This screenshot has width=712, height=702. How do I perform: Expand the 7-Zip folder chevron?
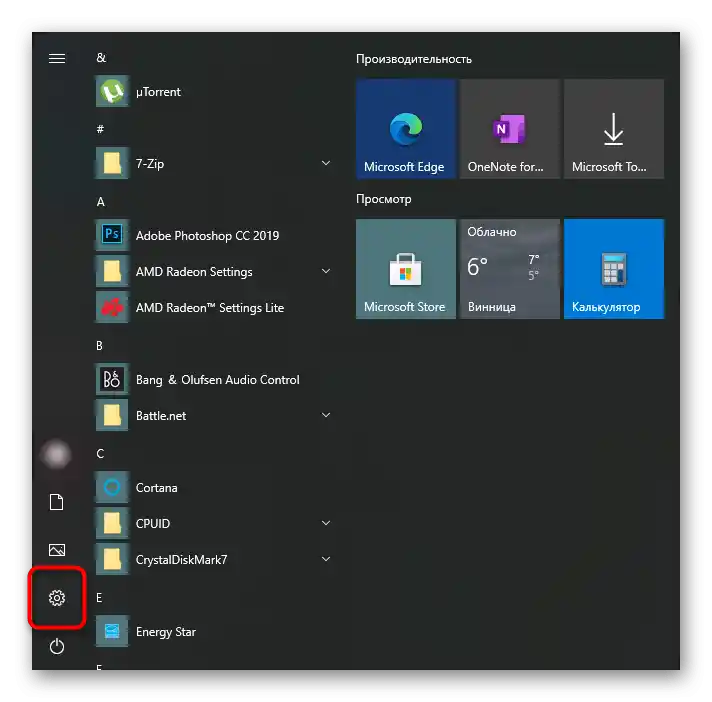[x=326, y=163]
